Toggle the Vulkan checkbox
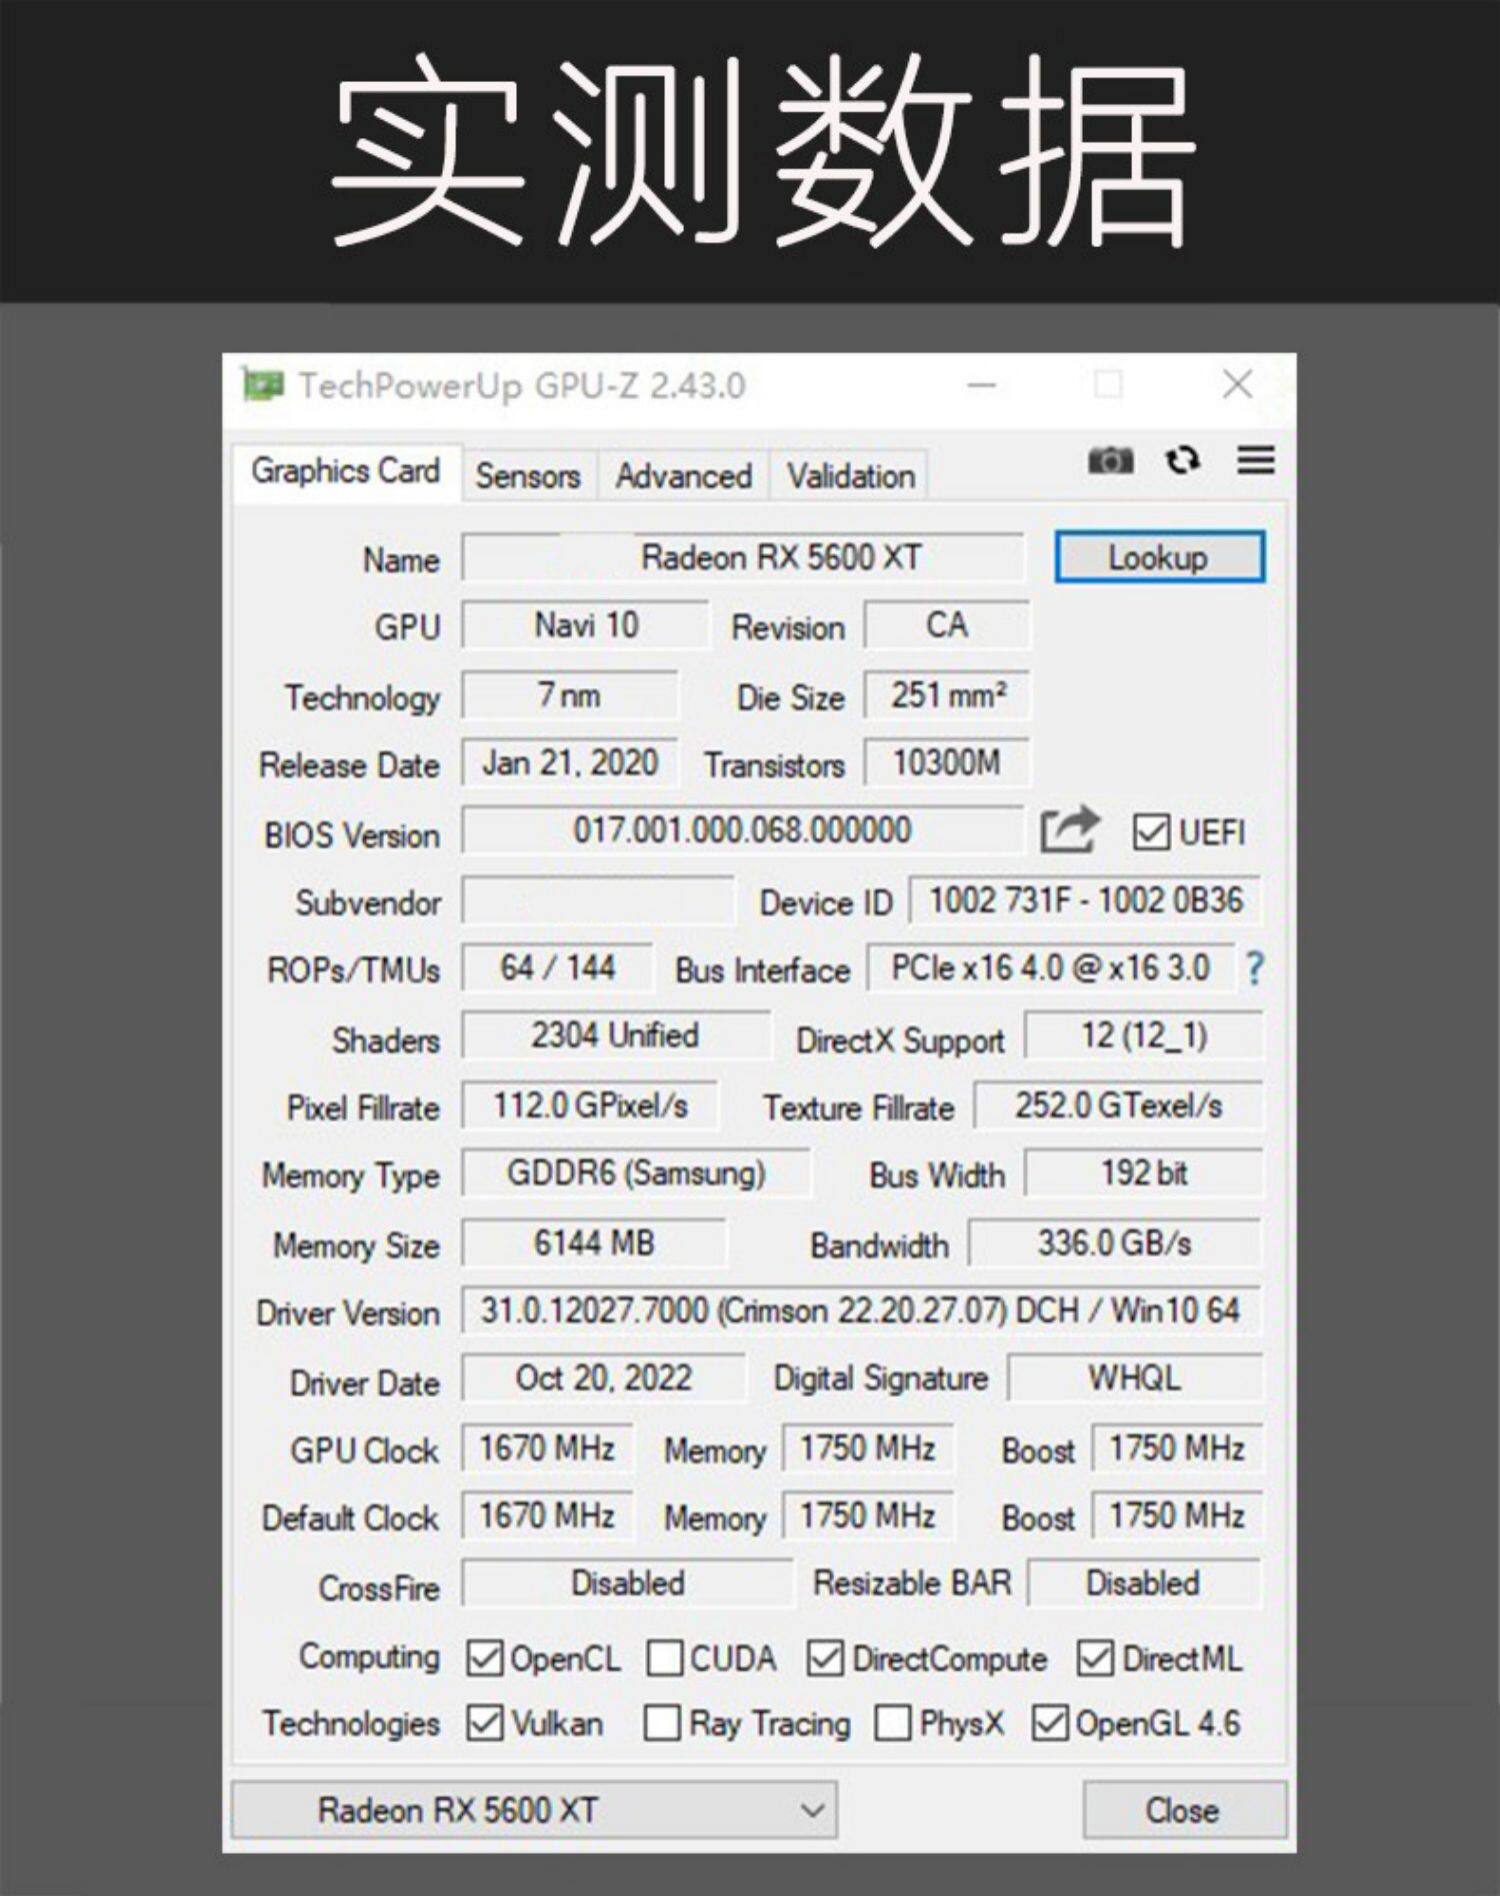 point(485,1723)
